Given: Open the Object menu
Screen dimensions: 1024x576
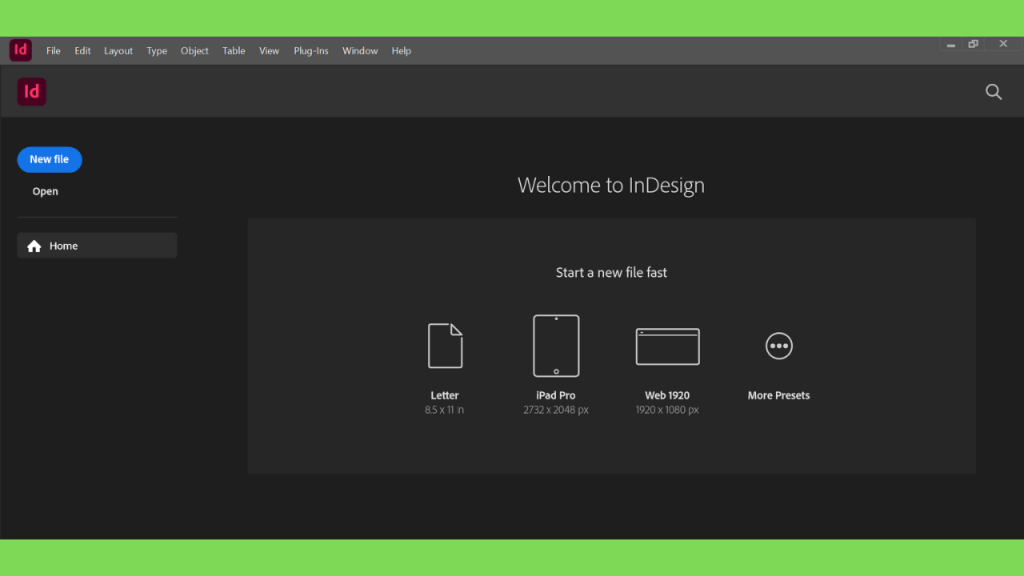Looking at the screenshot, I should [195, 51].
